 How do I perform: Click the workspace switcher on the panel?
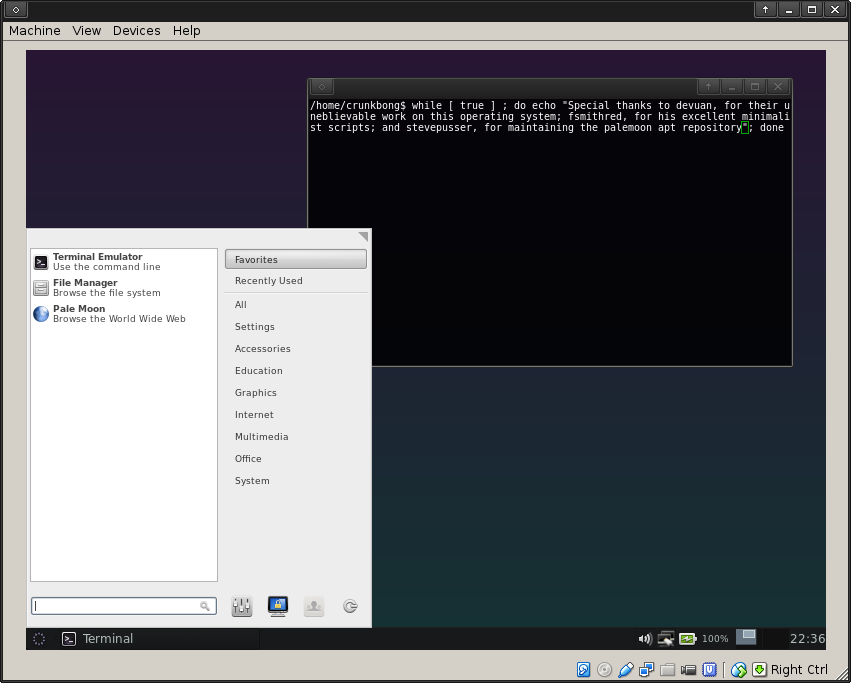pyautogui.click(x=746, y=637)
